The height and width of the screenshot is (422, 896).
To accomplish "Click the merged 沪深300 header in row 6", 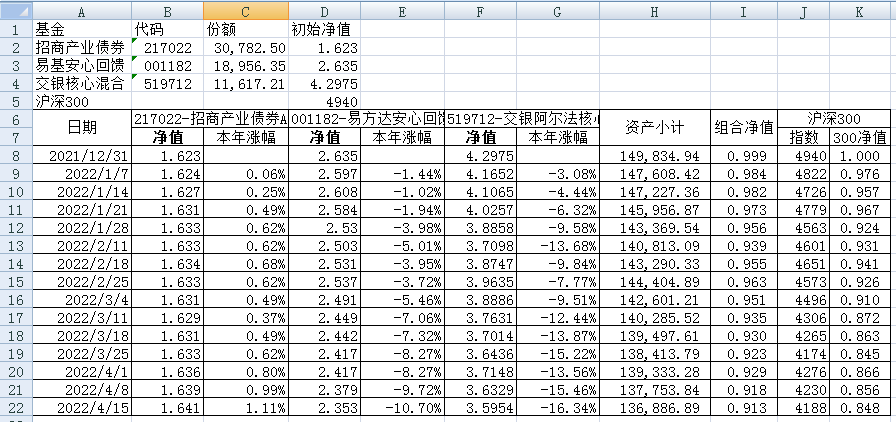I will (x=834, y=120).
